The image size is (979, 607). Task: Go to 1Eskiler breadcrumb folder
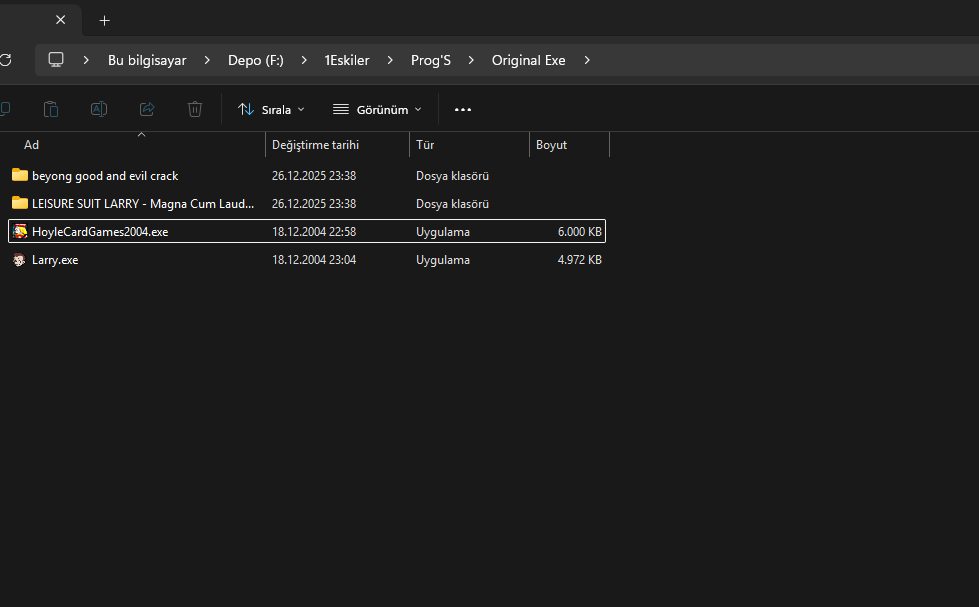tap(347, 60)
